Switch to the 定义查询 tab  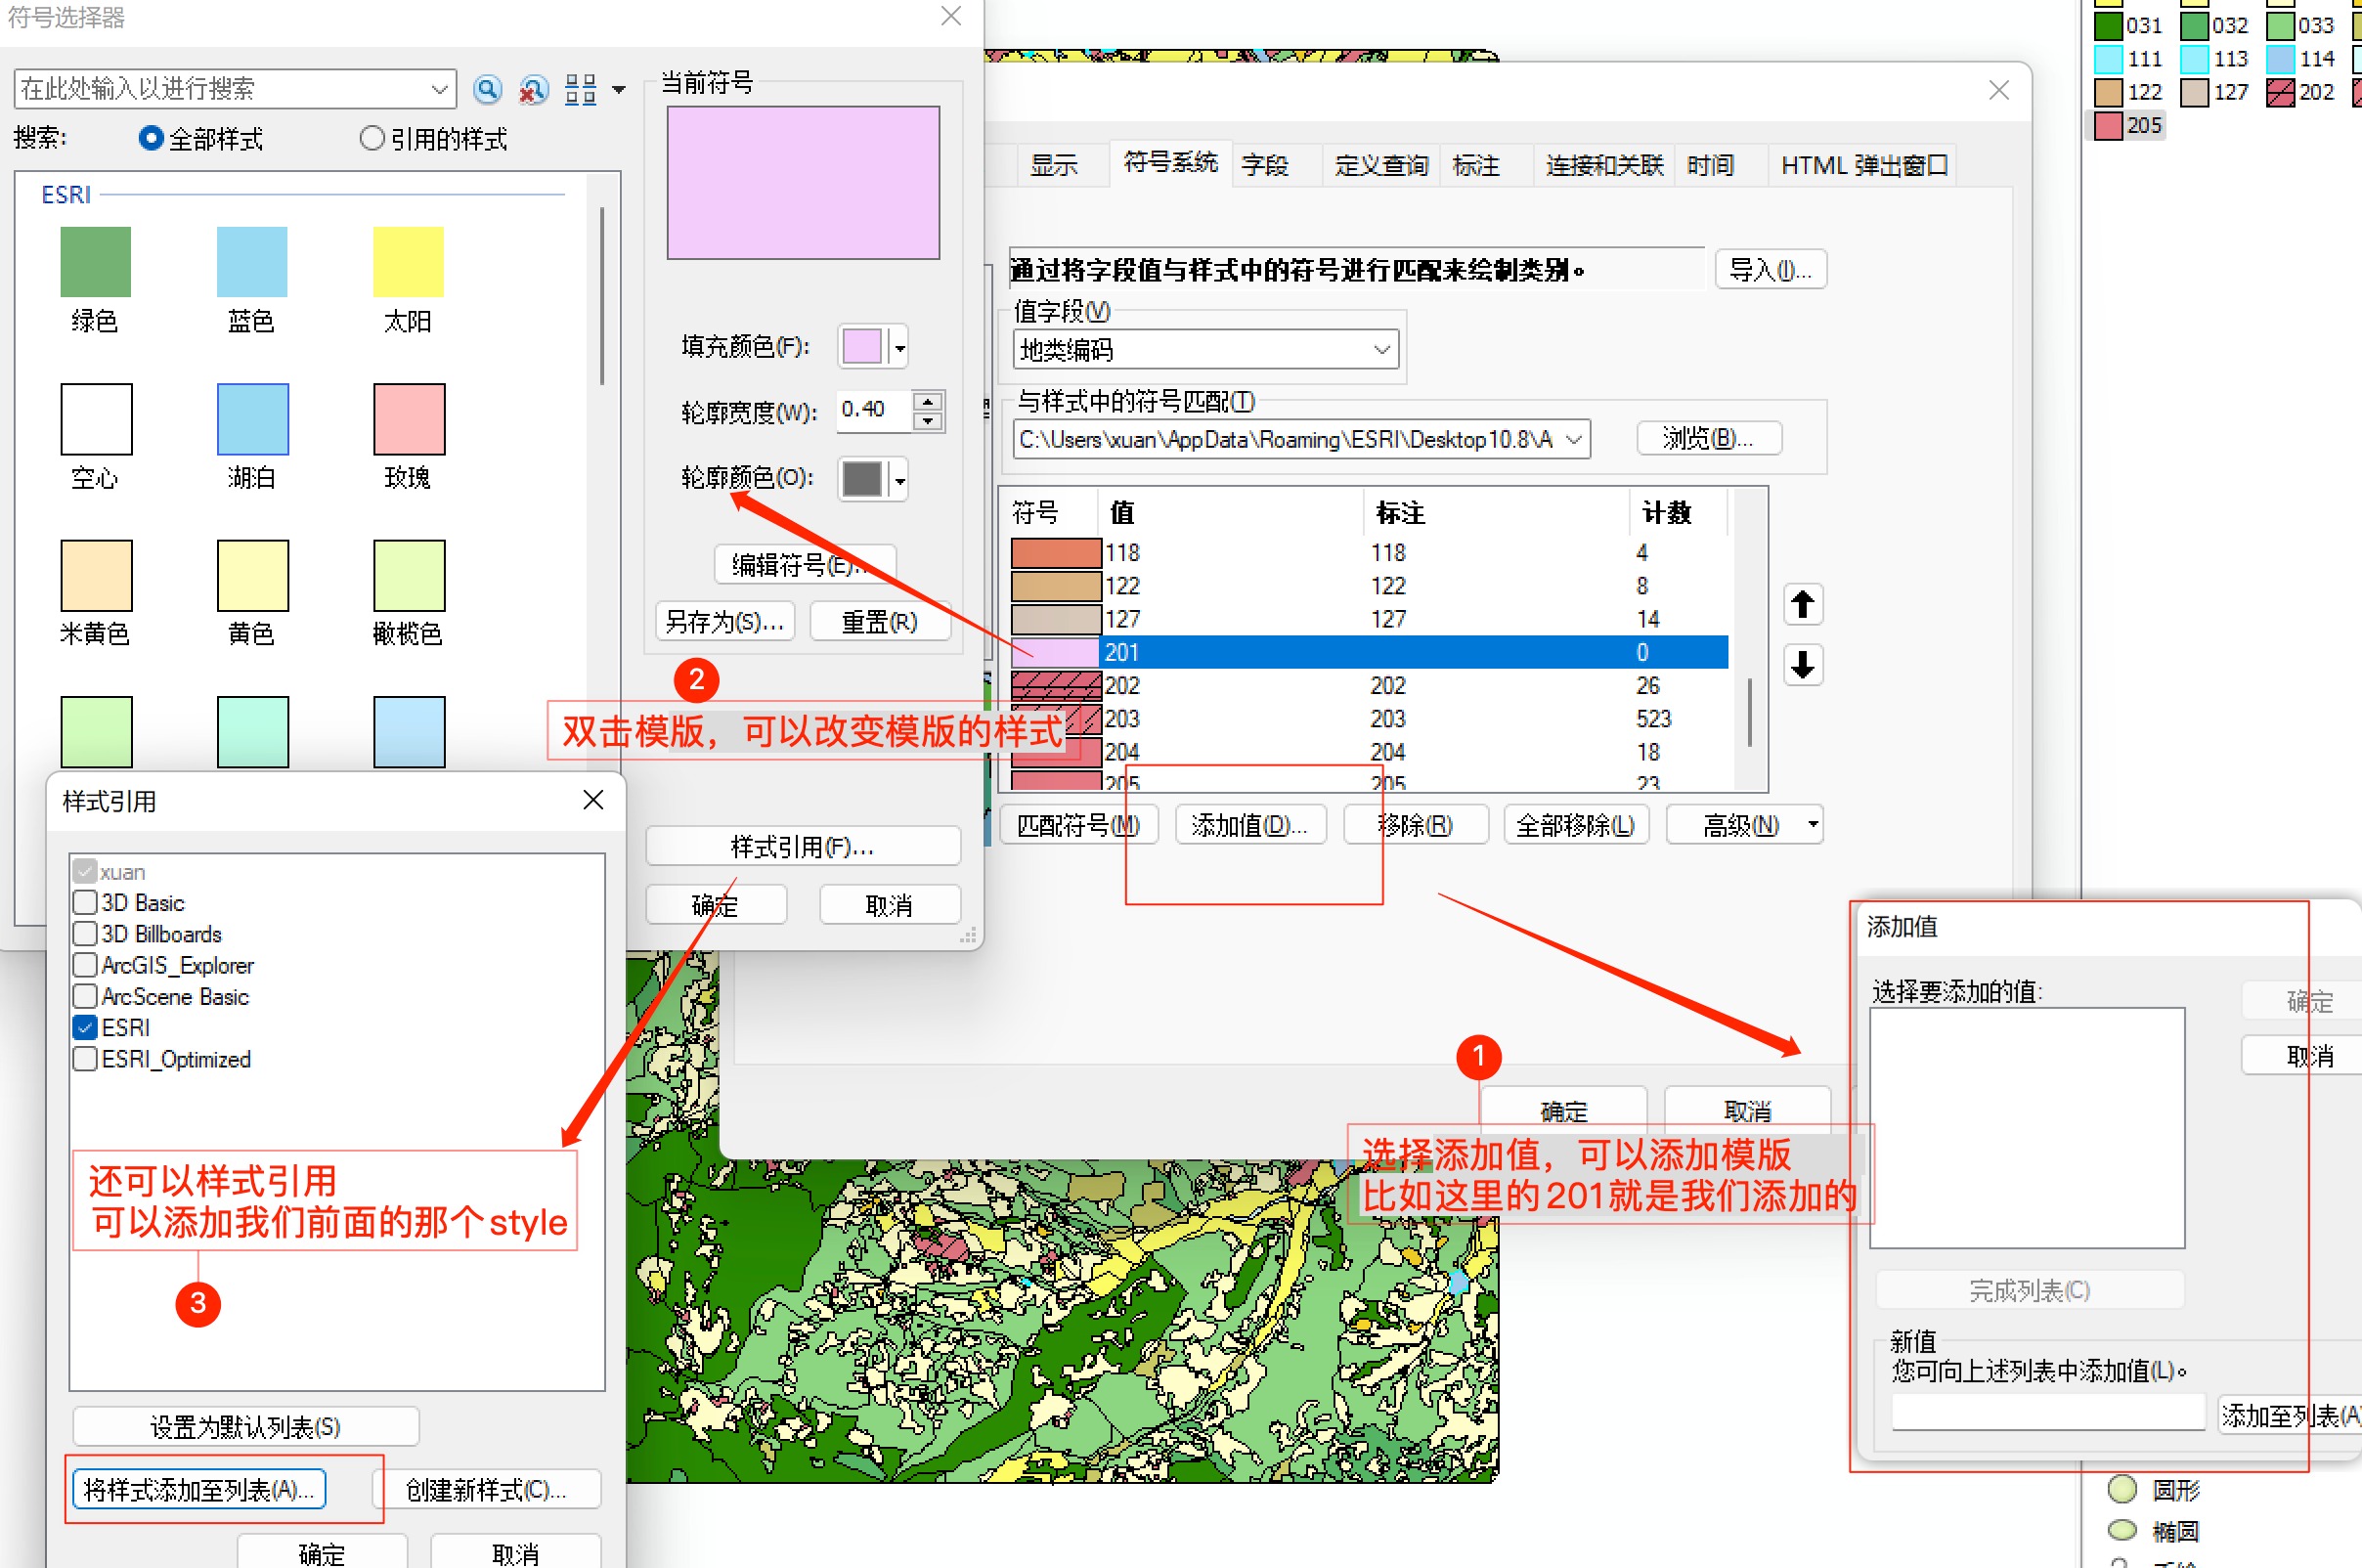[x=1380, y=165]
